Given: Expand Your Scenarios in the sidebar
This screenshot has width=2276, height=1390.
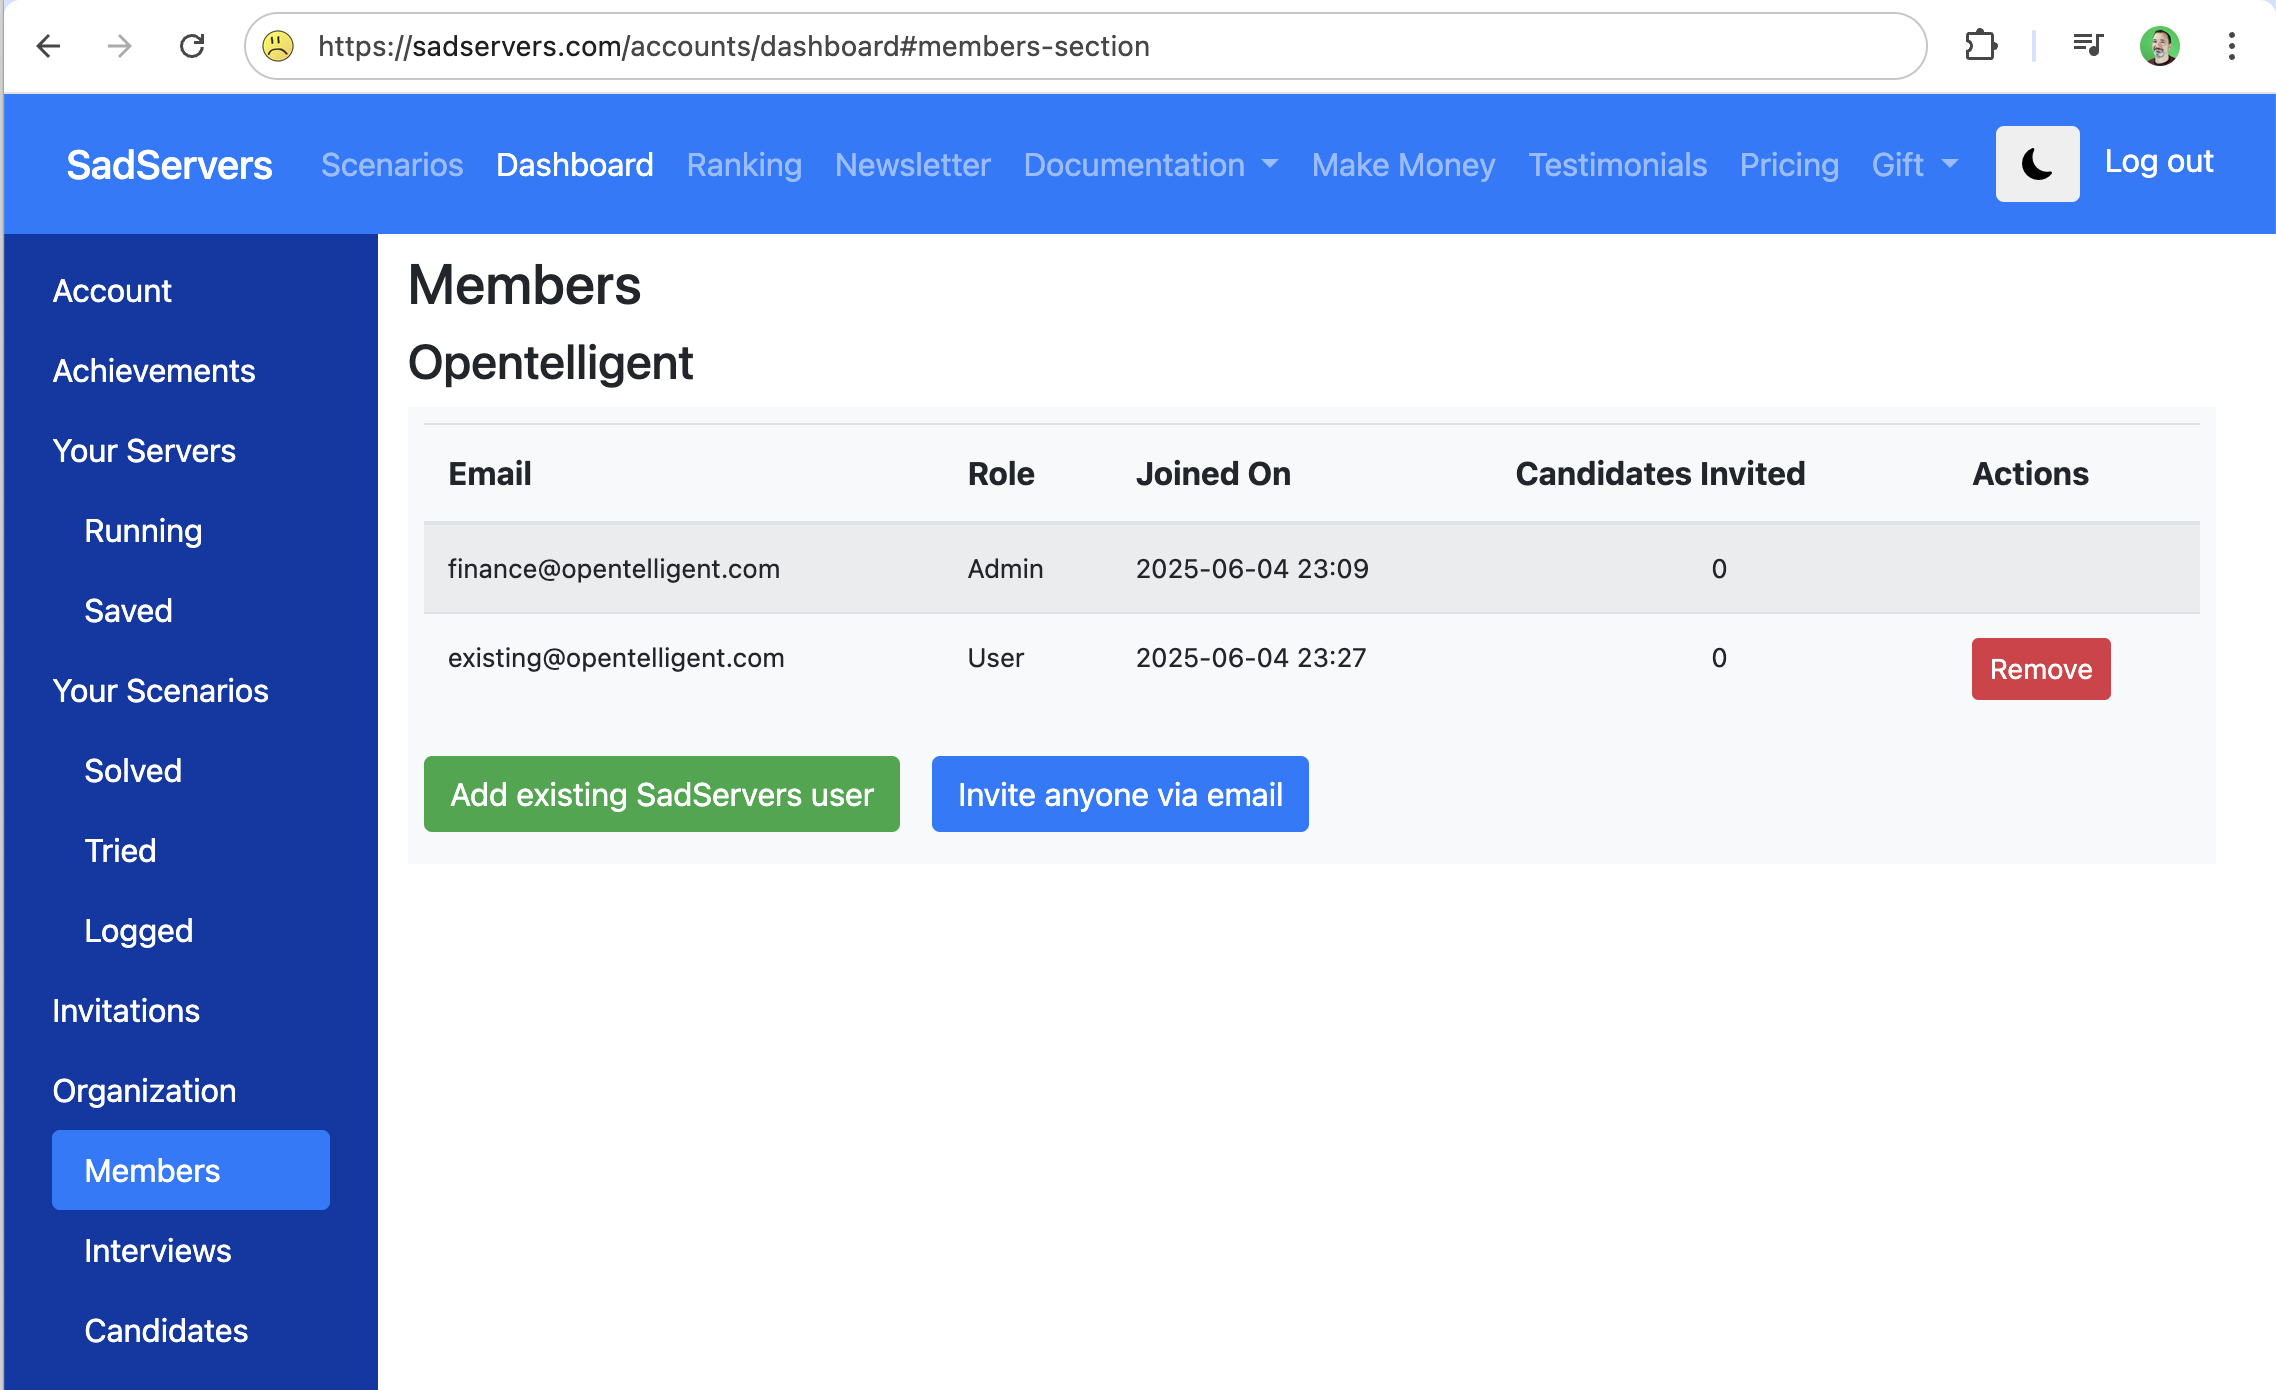Looking at the screenshot, I should tap(161, 690).
